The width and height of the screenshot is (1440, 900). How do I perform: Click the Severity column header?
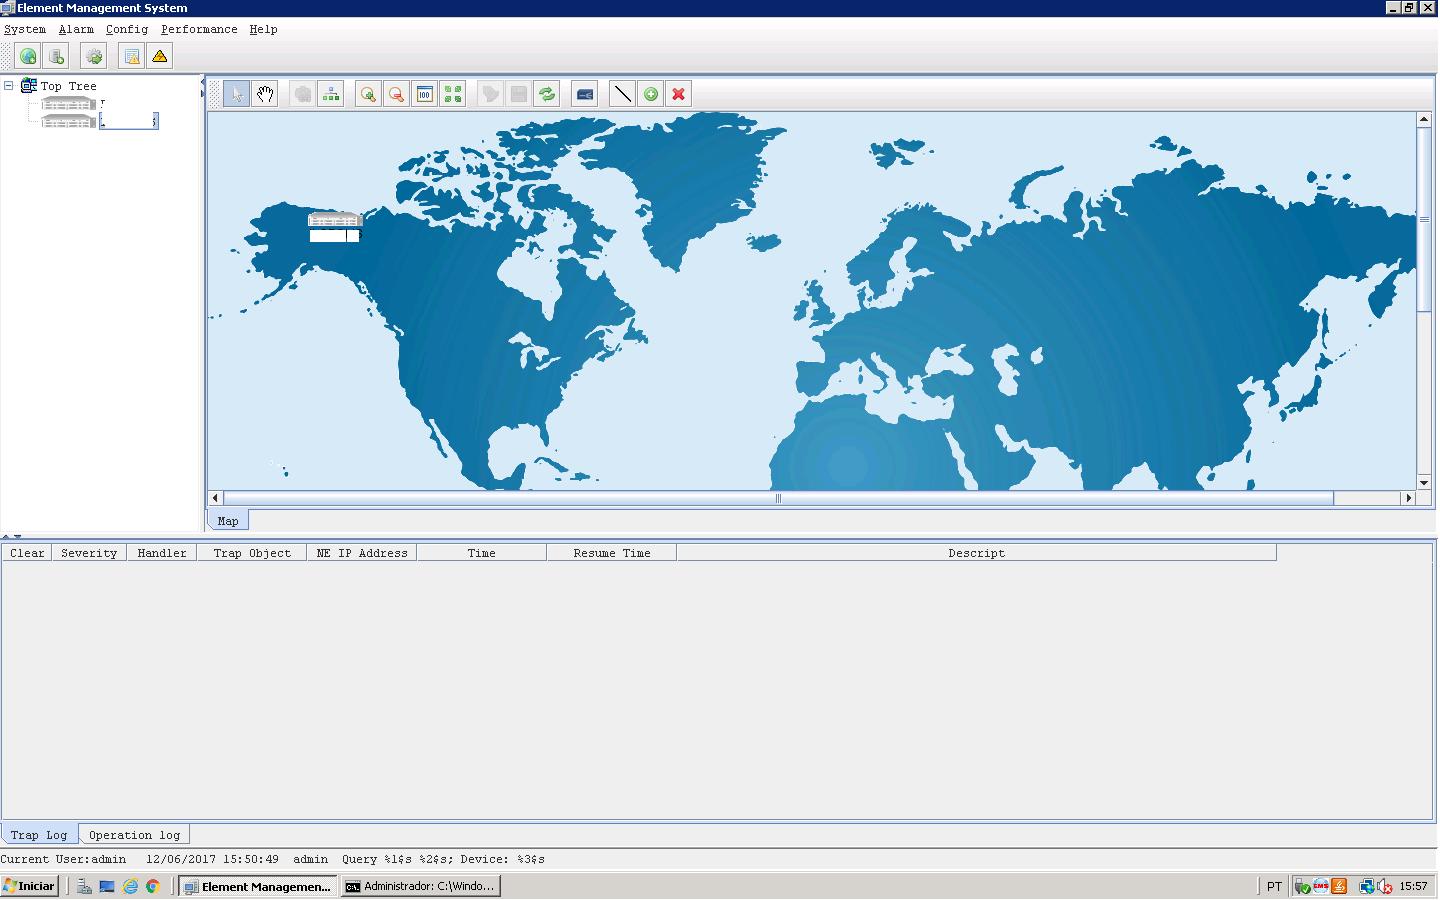(x=89, y=553)
